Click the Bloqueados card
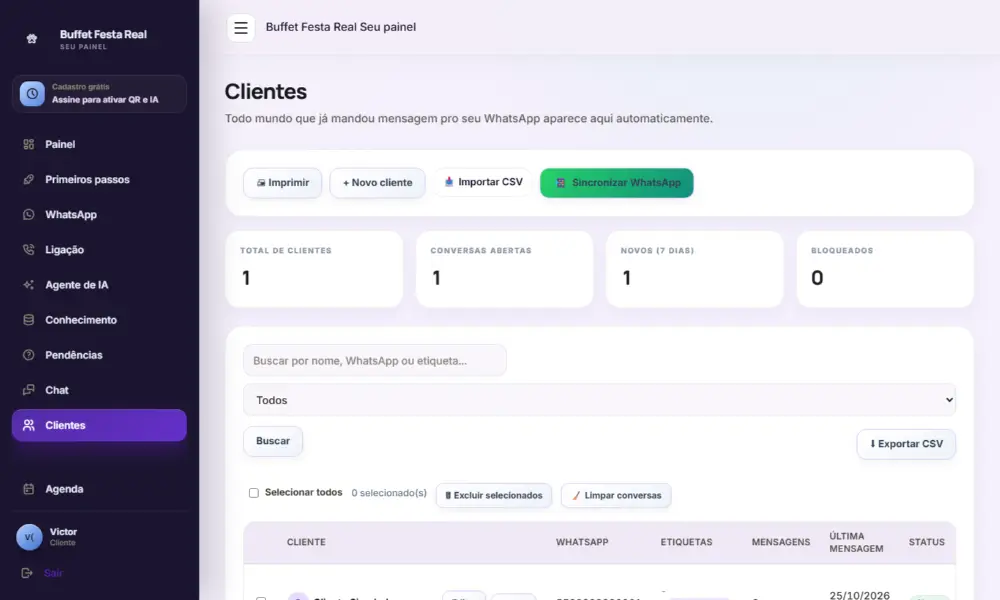The height and width of the screenshot is (600, 1000). (885, 269)
